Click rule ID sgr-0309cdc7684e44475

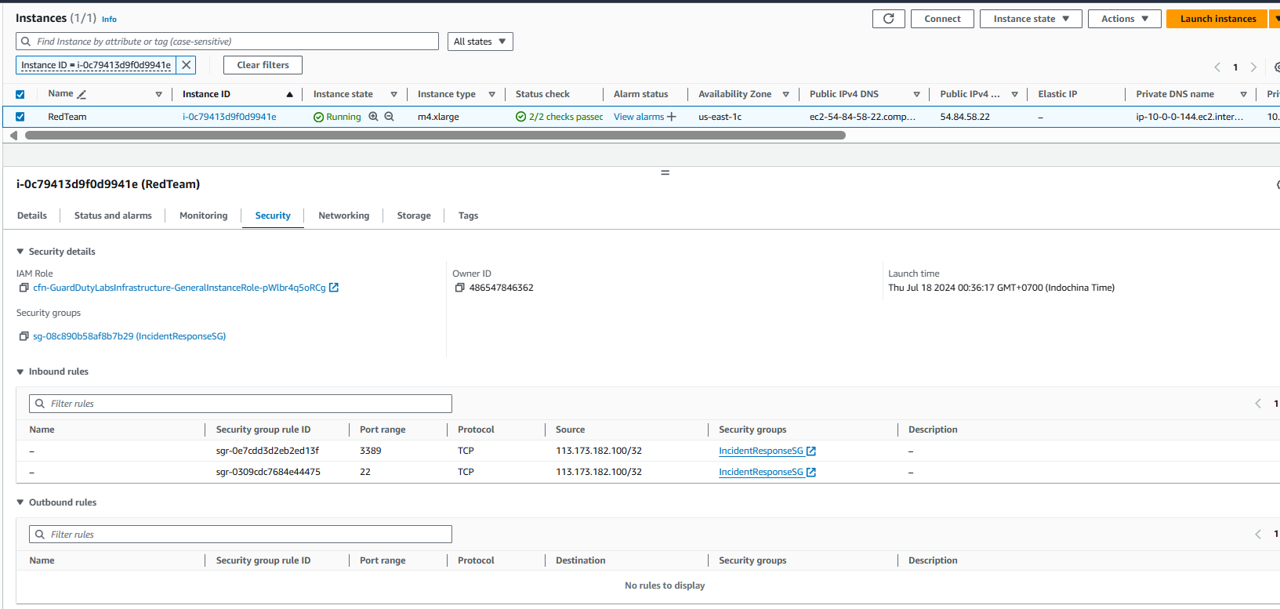(268, 472)
